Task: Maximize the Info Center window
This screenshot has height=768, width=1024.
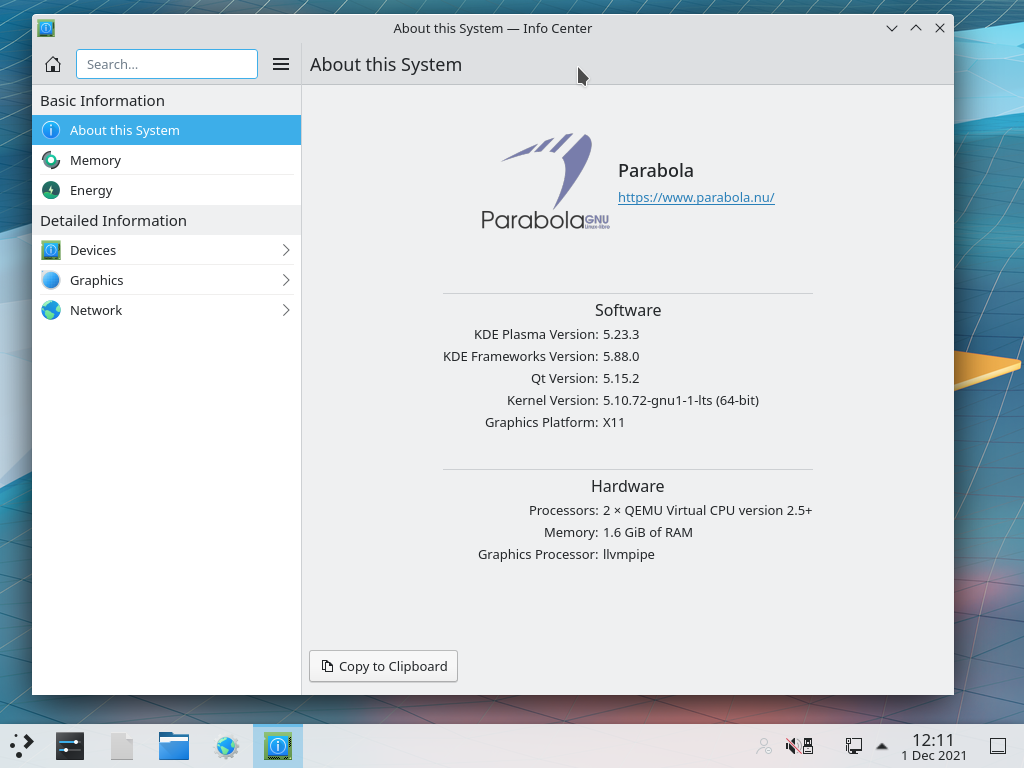Action: pyautogui.click(x=916, y=28)
